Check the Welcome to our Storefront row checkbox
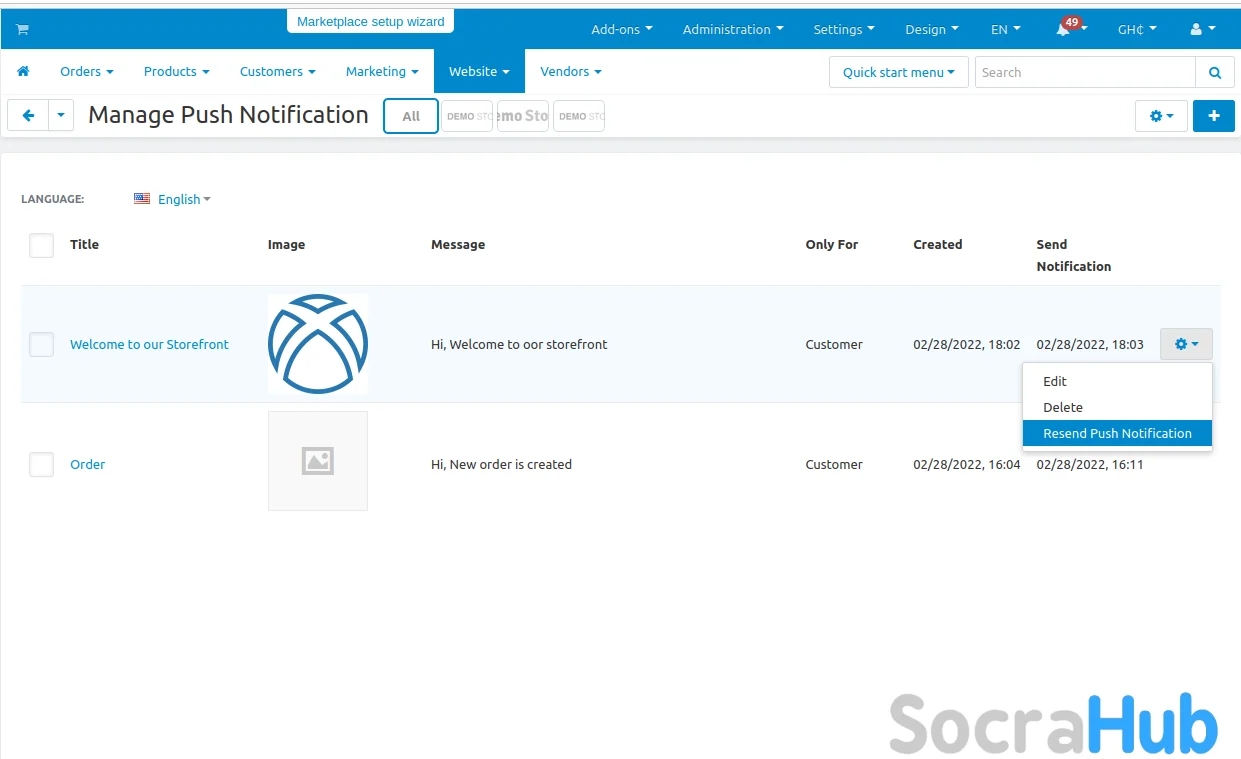Image resolution: width=1241 pixels, height=759 pixels. click(x=41, y=345)
